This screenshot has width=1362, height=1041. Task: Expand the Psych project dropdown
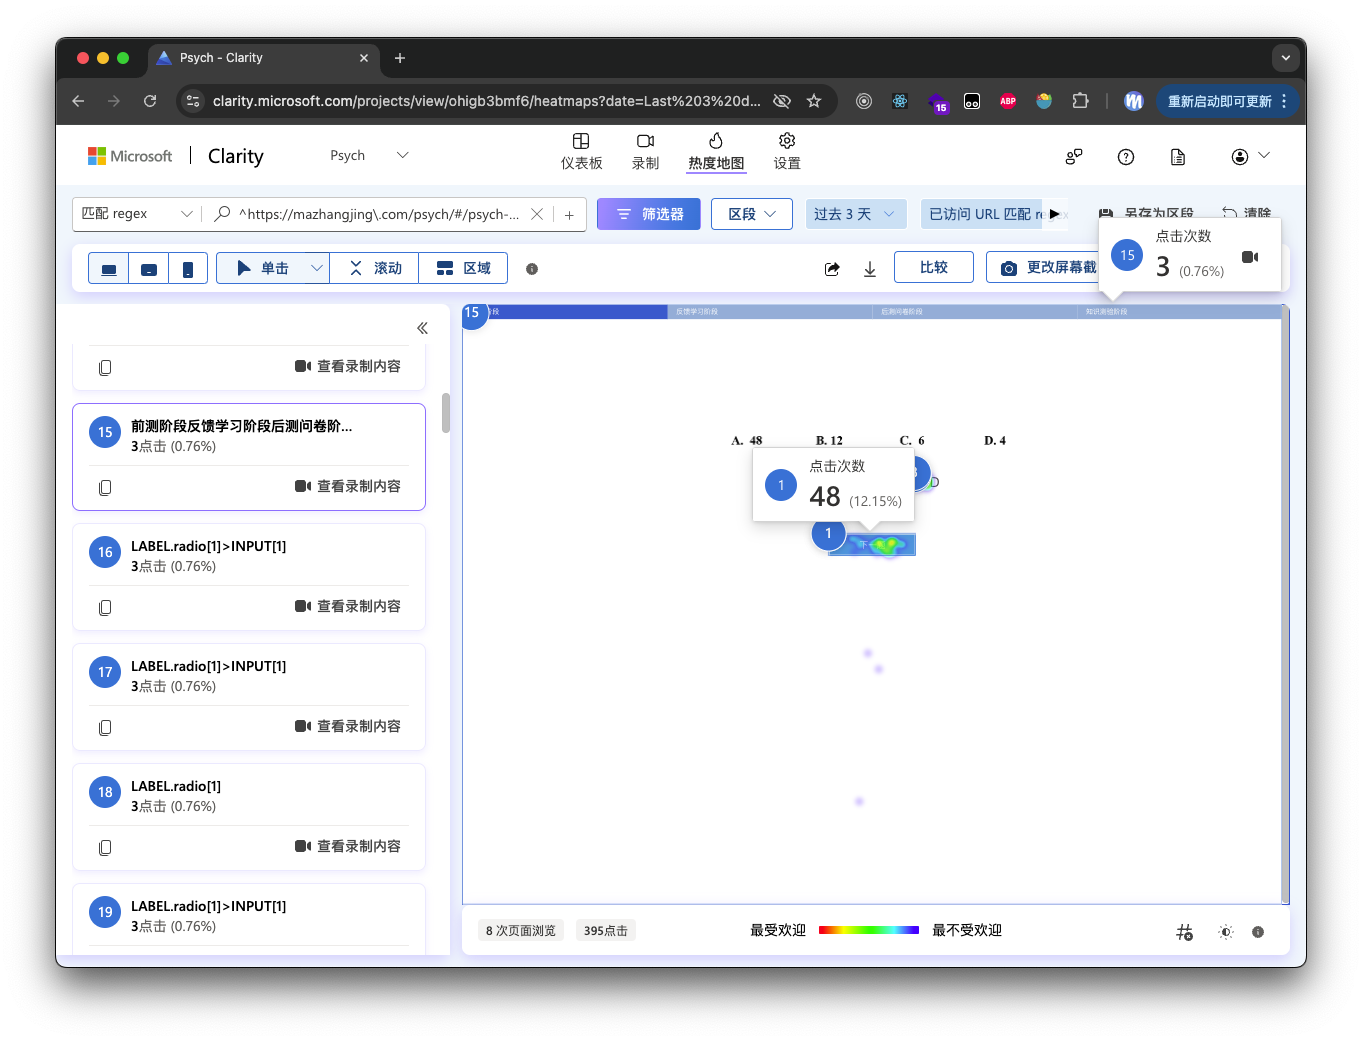(402, 155)
